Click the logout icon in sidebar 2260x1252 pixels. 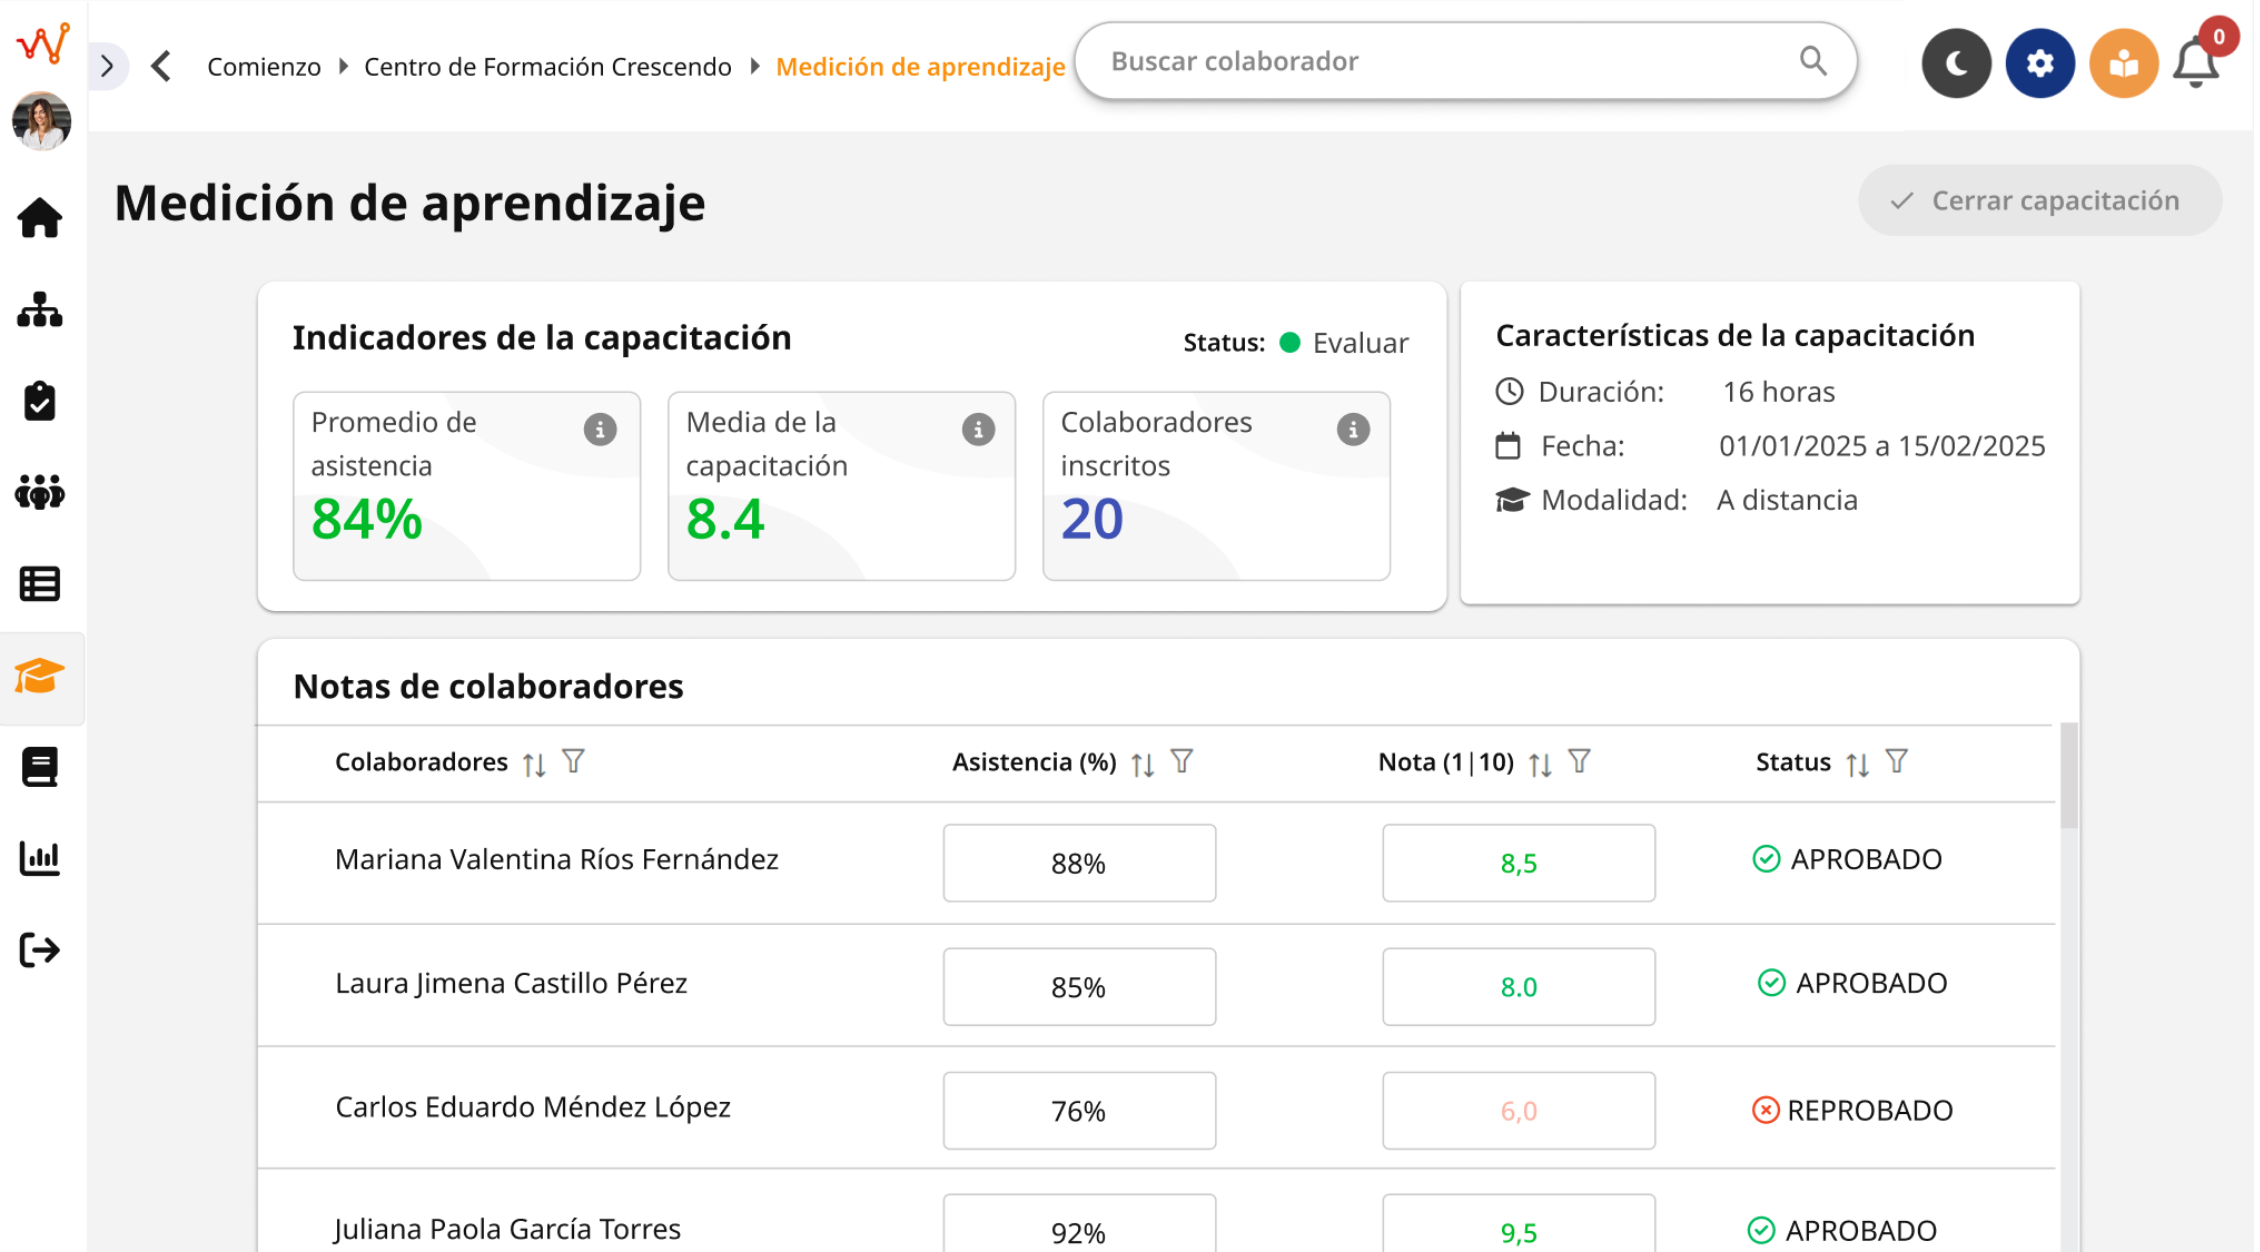[40, 950]
